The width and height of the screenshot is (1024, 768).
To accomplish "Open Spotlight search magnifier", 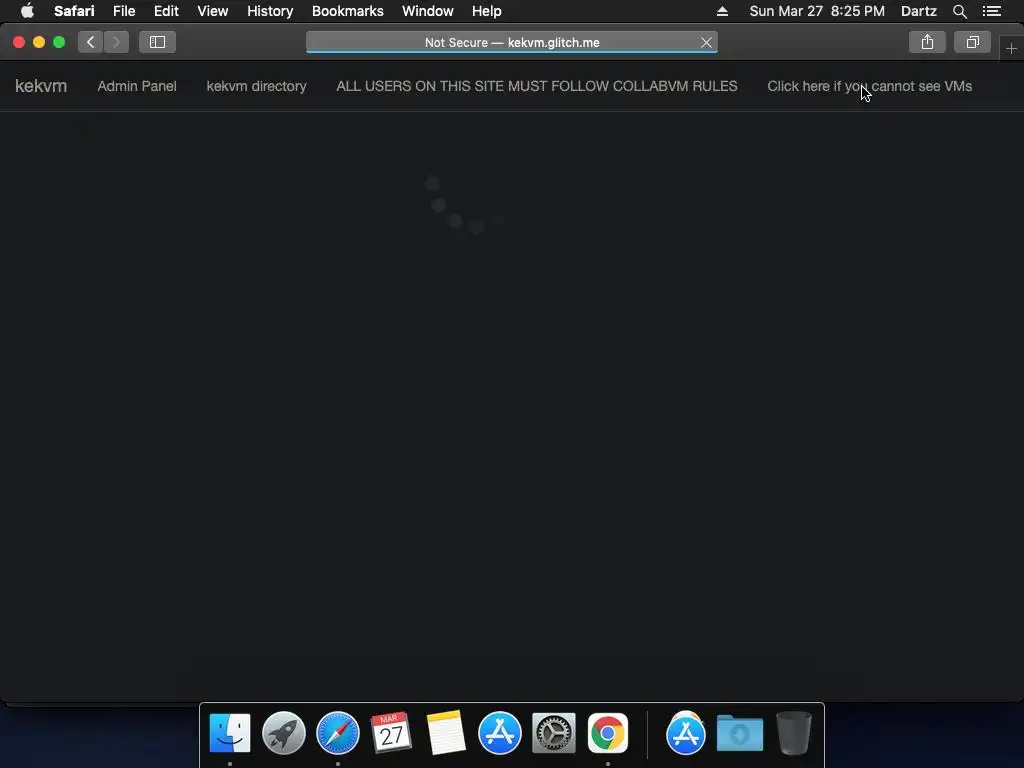I will pos(959,11).
